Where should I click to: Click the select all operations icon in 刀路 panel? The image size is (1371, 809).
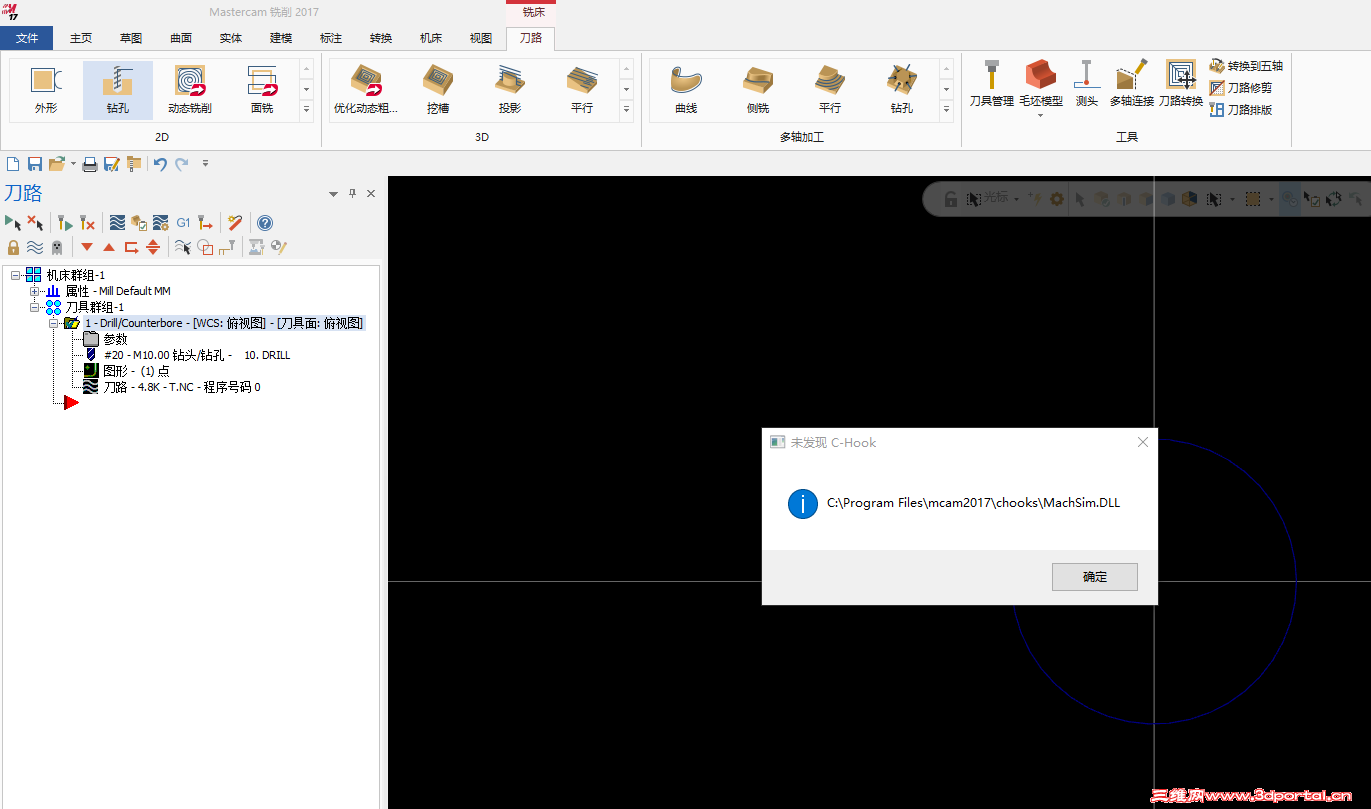[13, 223]
